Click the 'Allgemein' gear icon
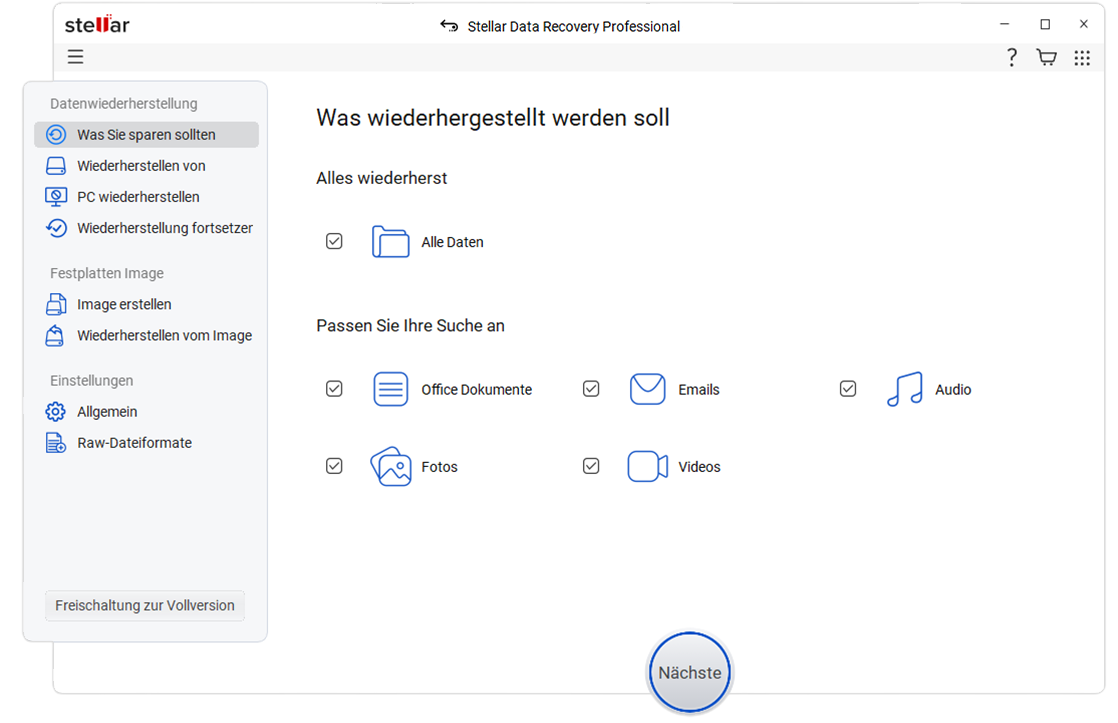The height and width of the screenshot is (723, 1118). 54,411
